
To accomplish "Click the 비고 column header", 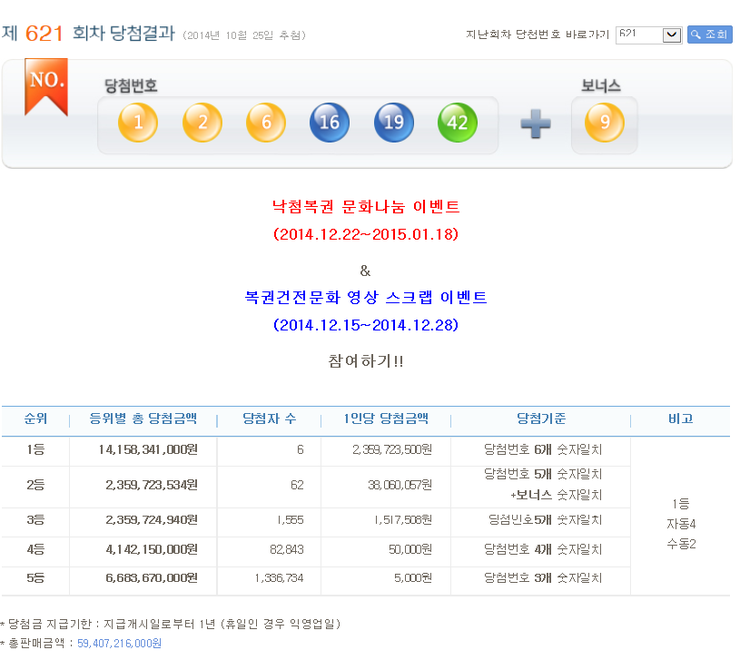I will 681,419.
